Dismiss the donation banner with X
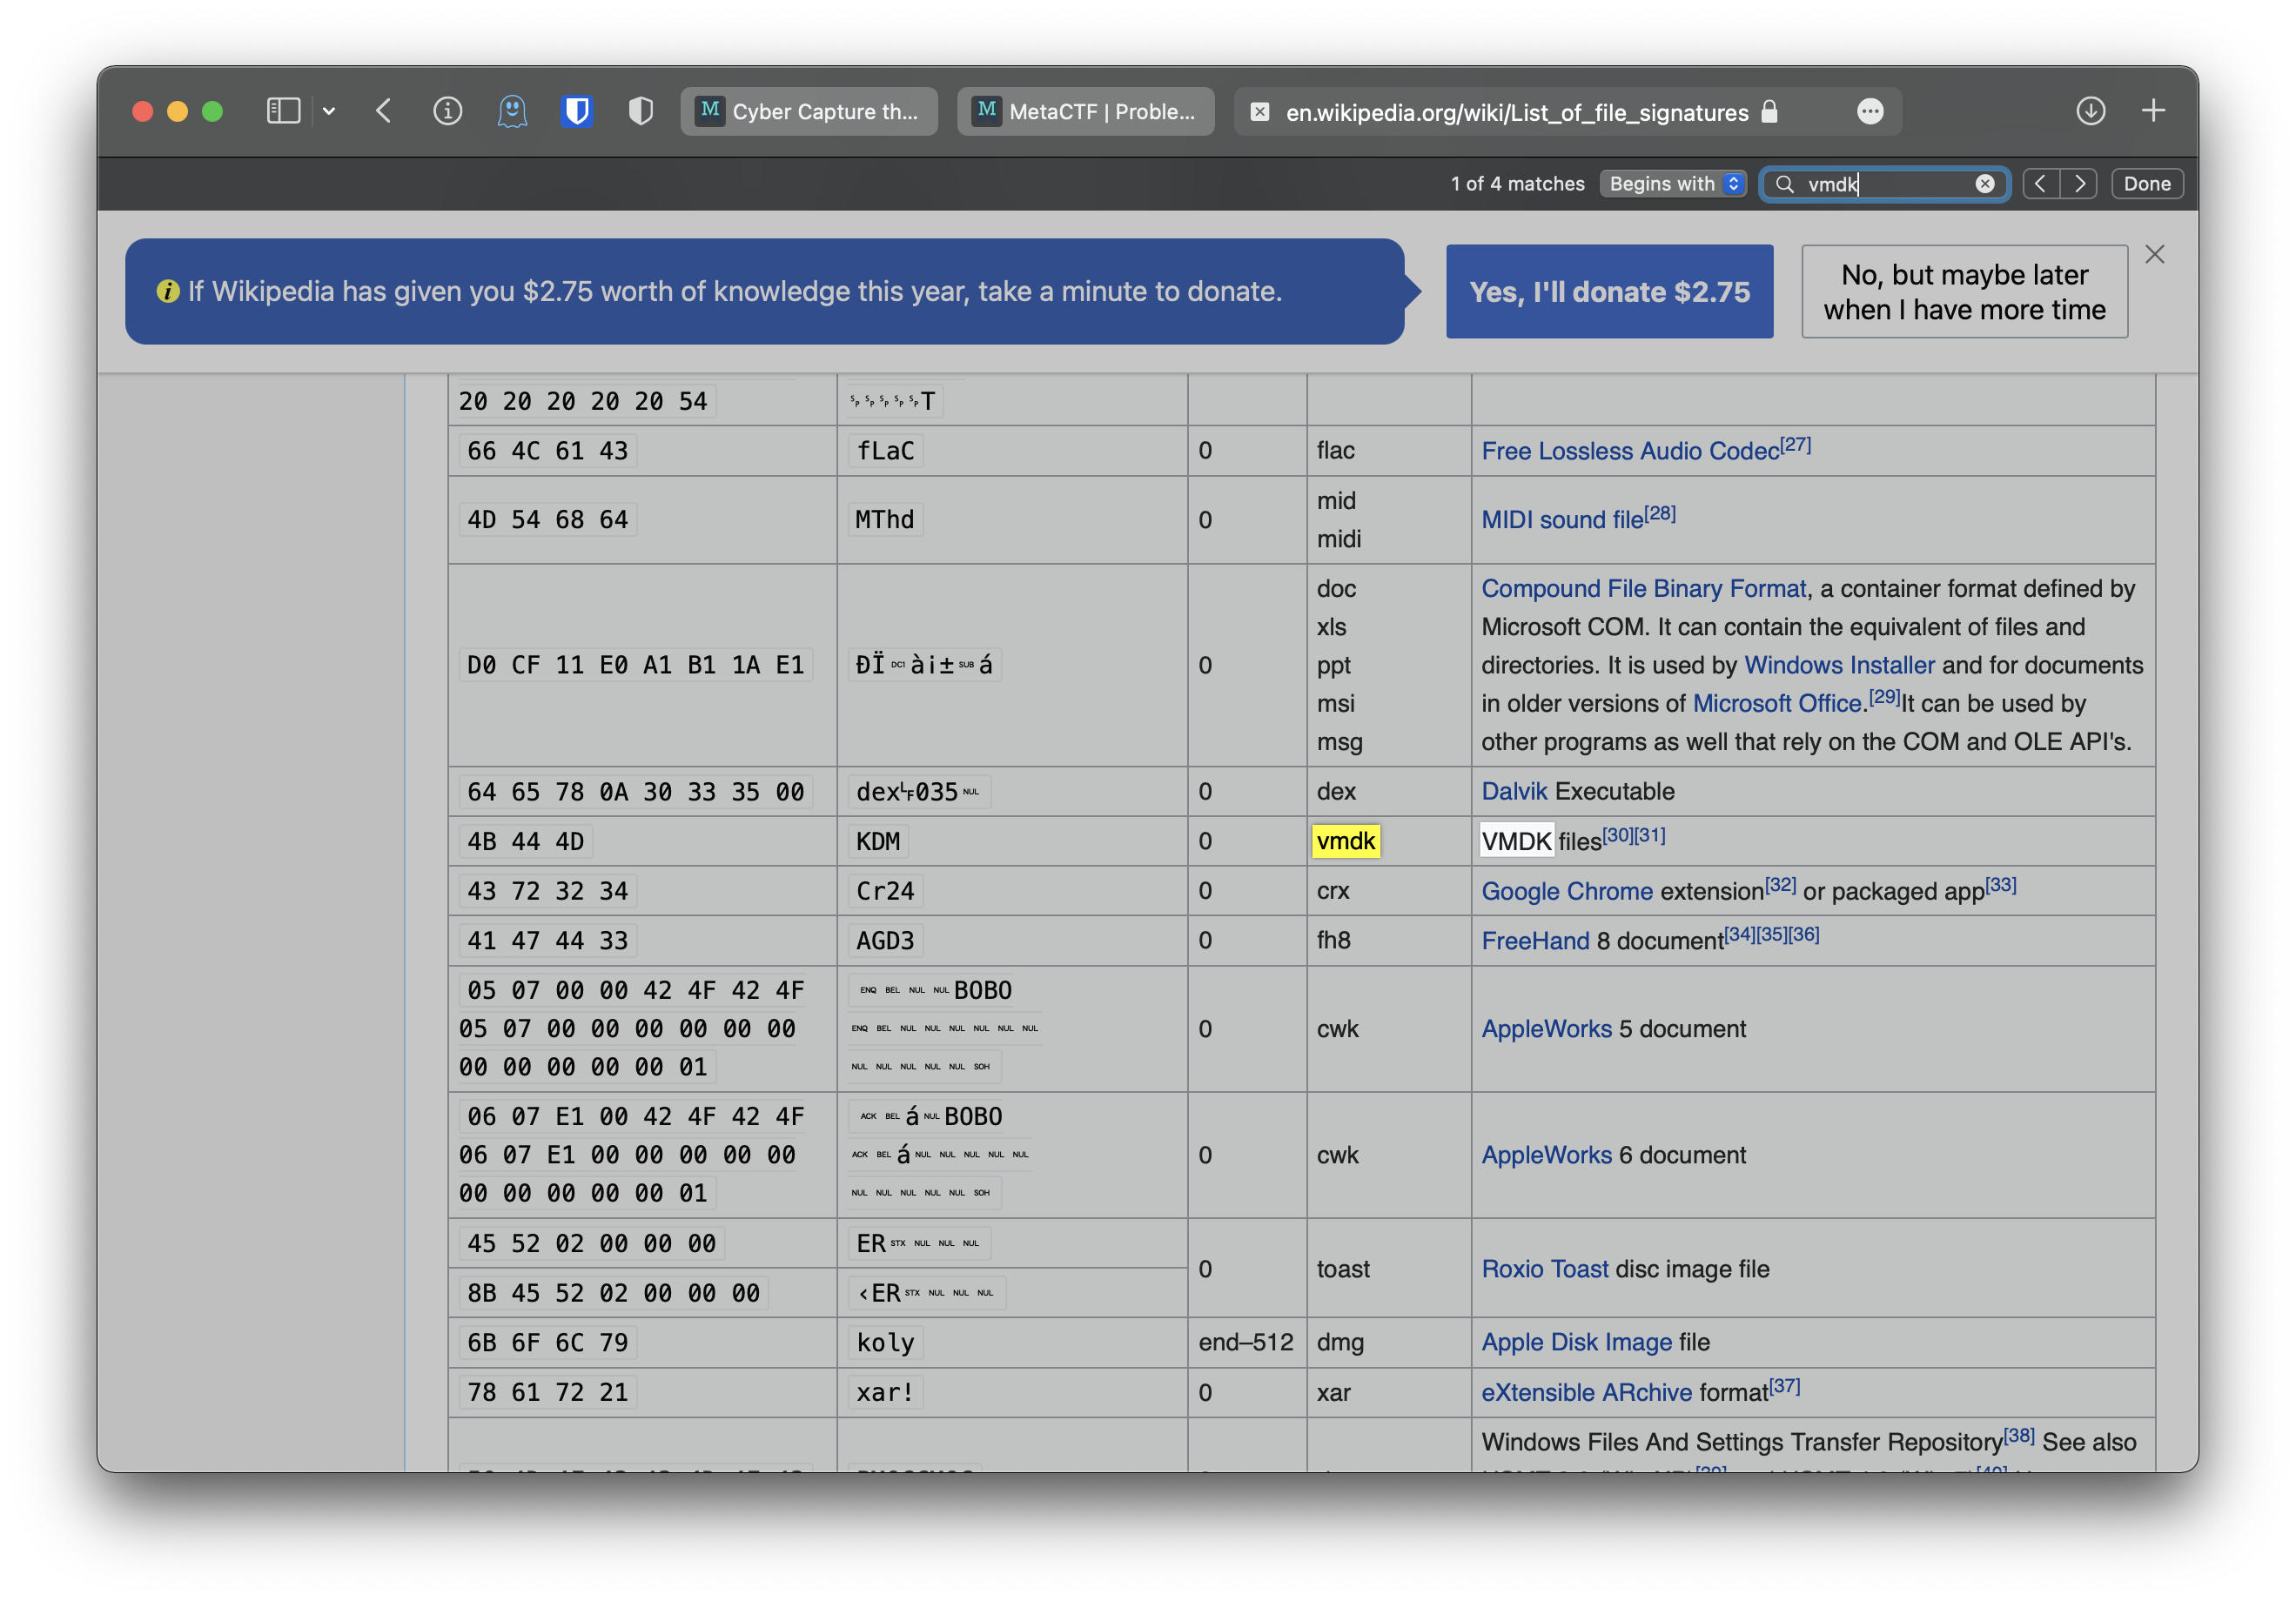The image size is (2296, 1601). [x=2155, y=255]
